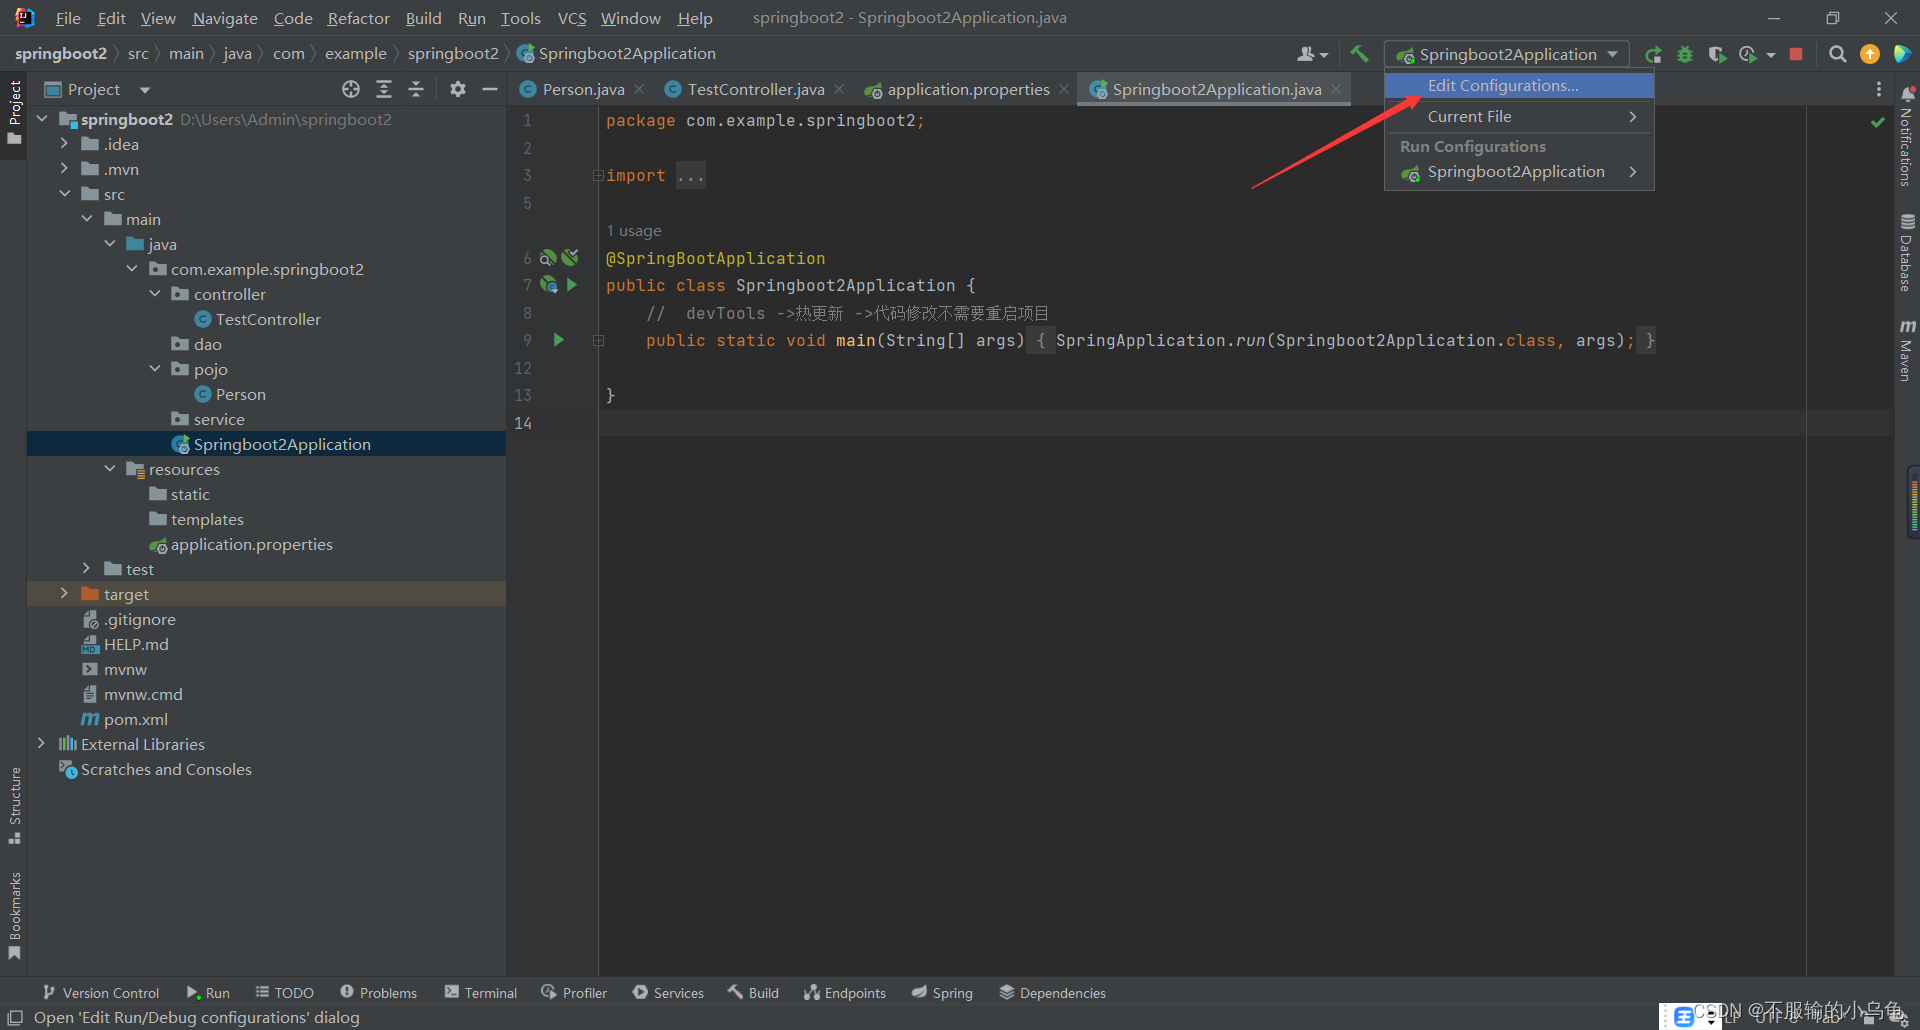
Task: Collapse the resources folder
Action: [110, 469]
